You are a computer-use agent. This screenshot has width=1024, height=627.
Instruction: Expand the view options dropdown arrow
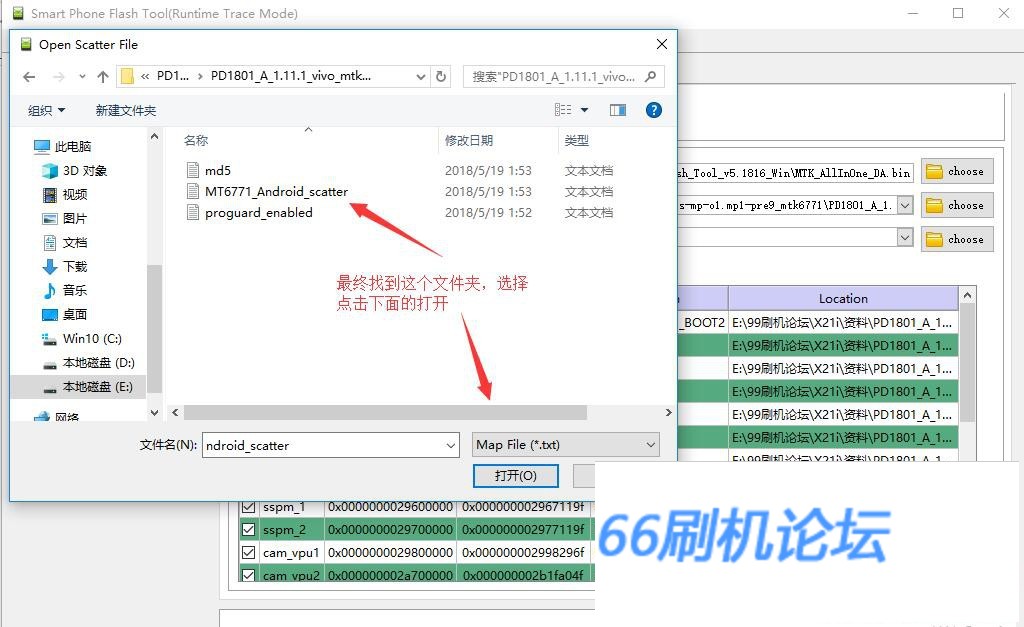coord(584,110)
